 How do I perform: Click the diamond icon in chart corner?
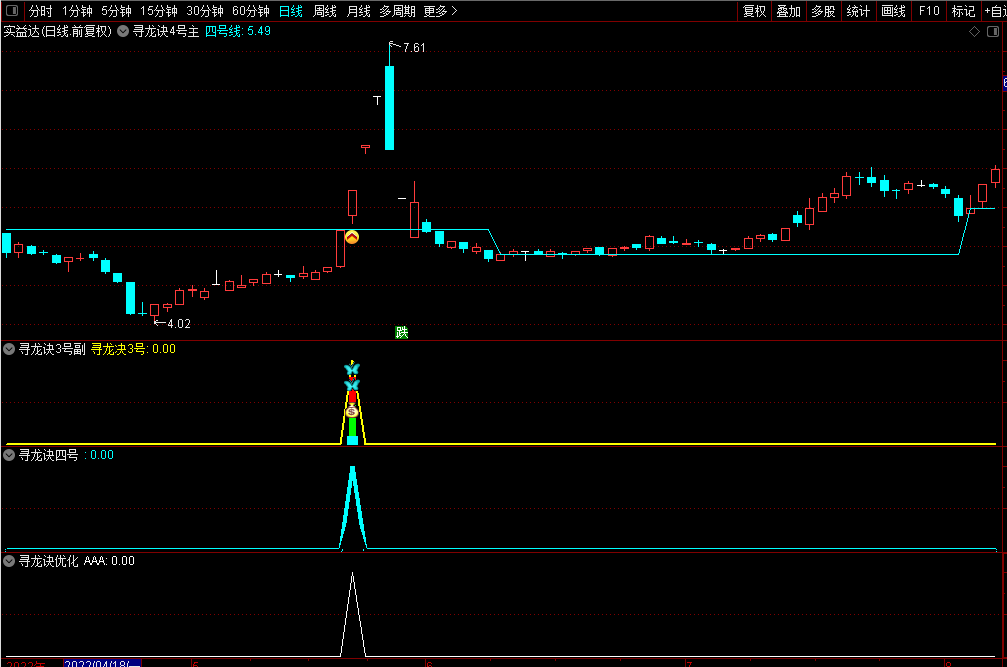[975, 32]
